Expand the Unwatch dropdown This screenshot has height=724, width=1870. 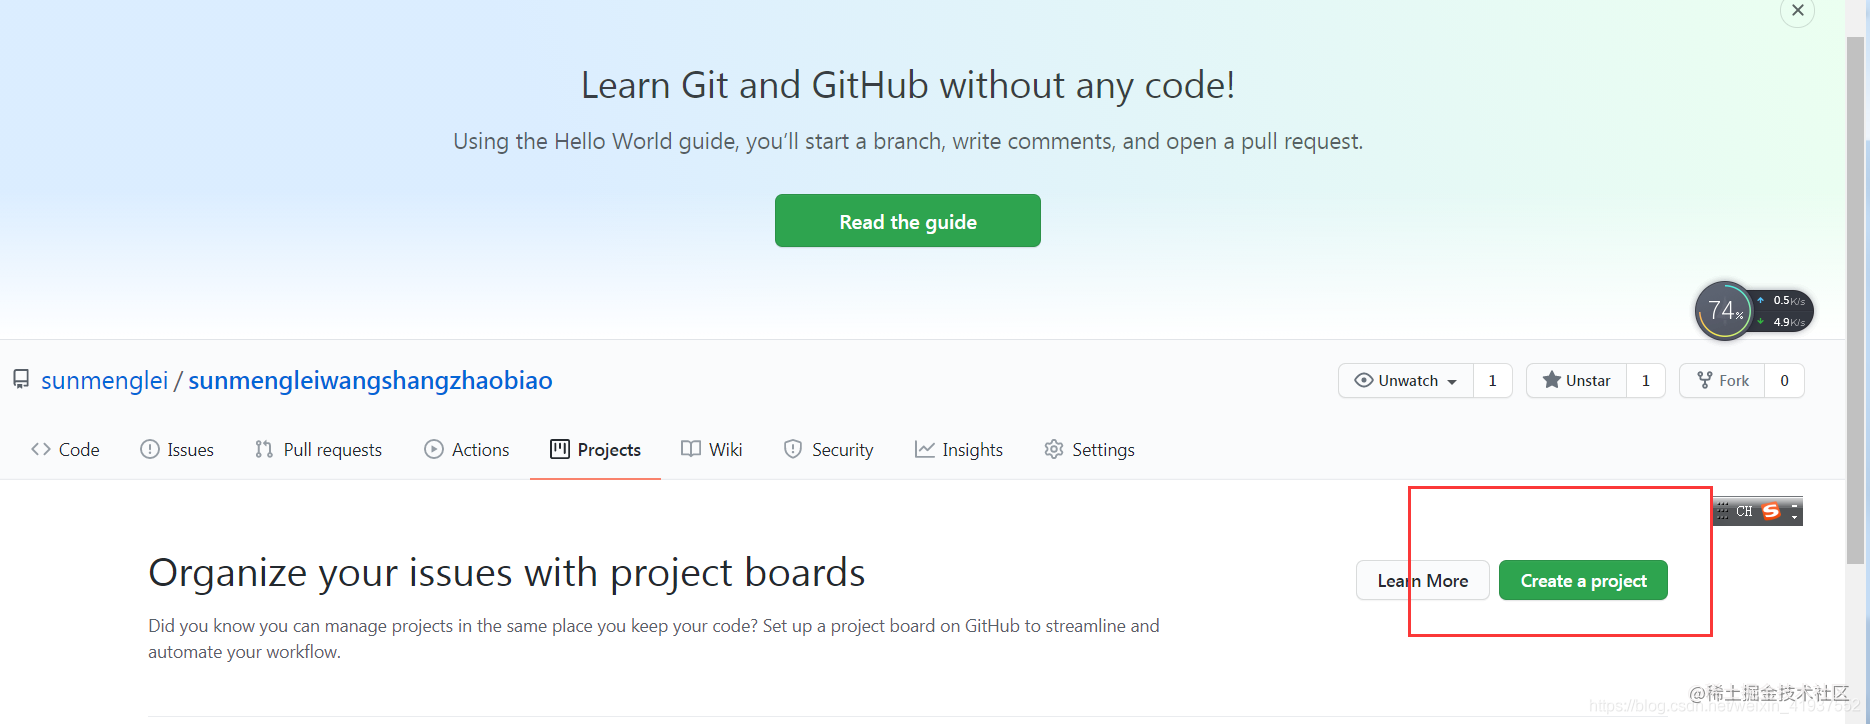coord(1406,380)
